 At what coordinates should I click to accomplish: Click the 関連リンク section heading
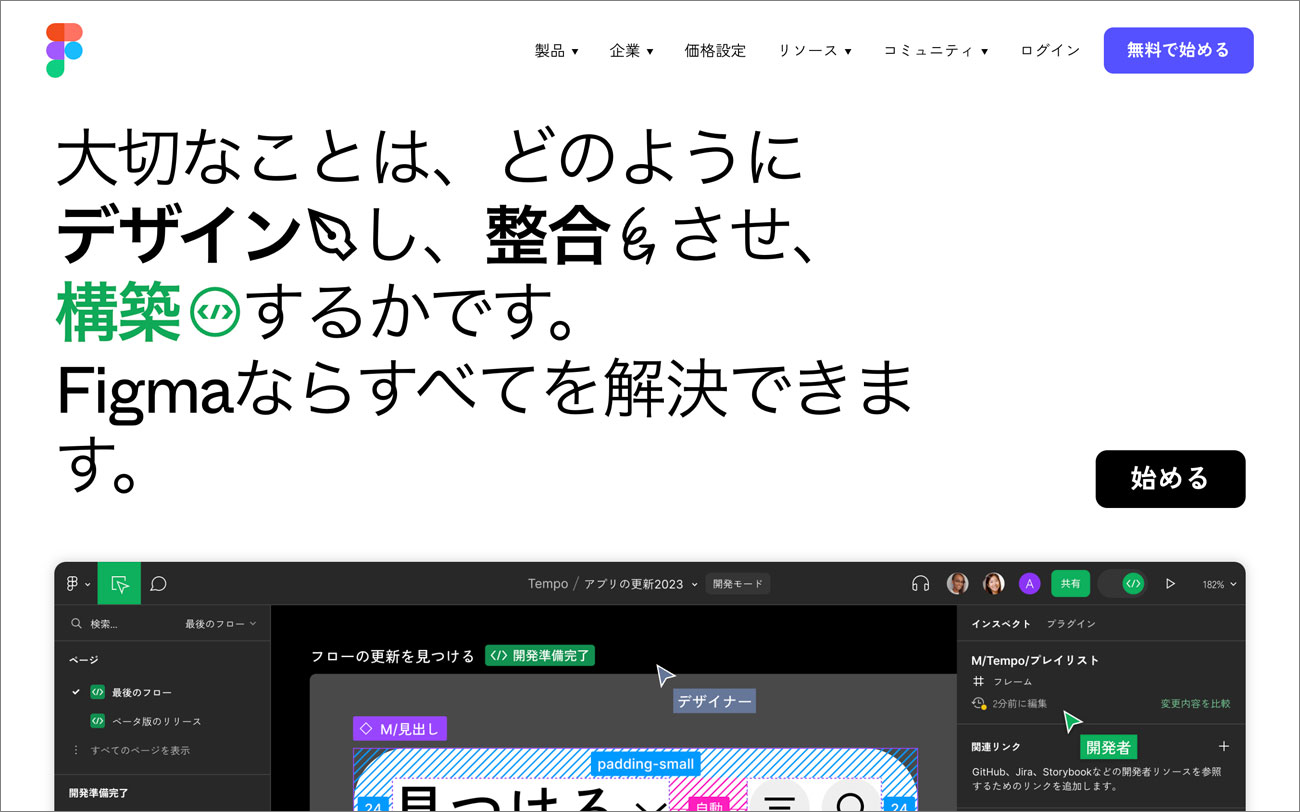[995, 747]
